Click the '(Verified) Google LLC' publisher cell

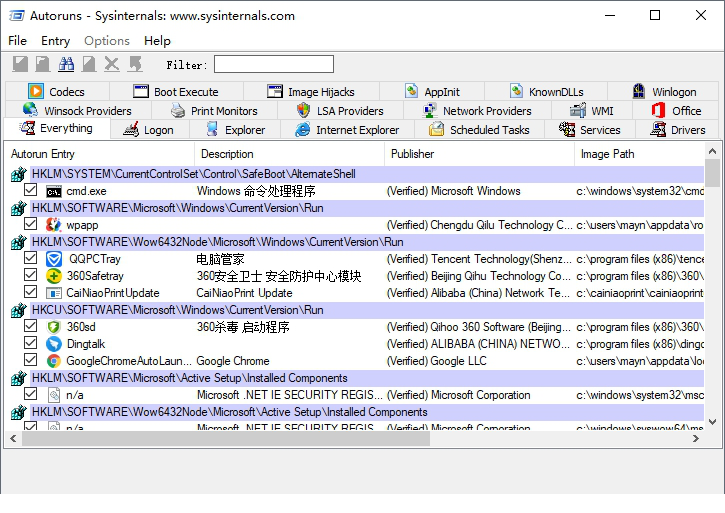pyautogui.click(x=436, y=361)
